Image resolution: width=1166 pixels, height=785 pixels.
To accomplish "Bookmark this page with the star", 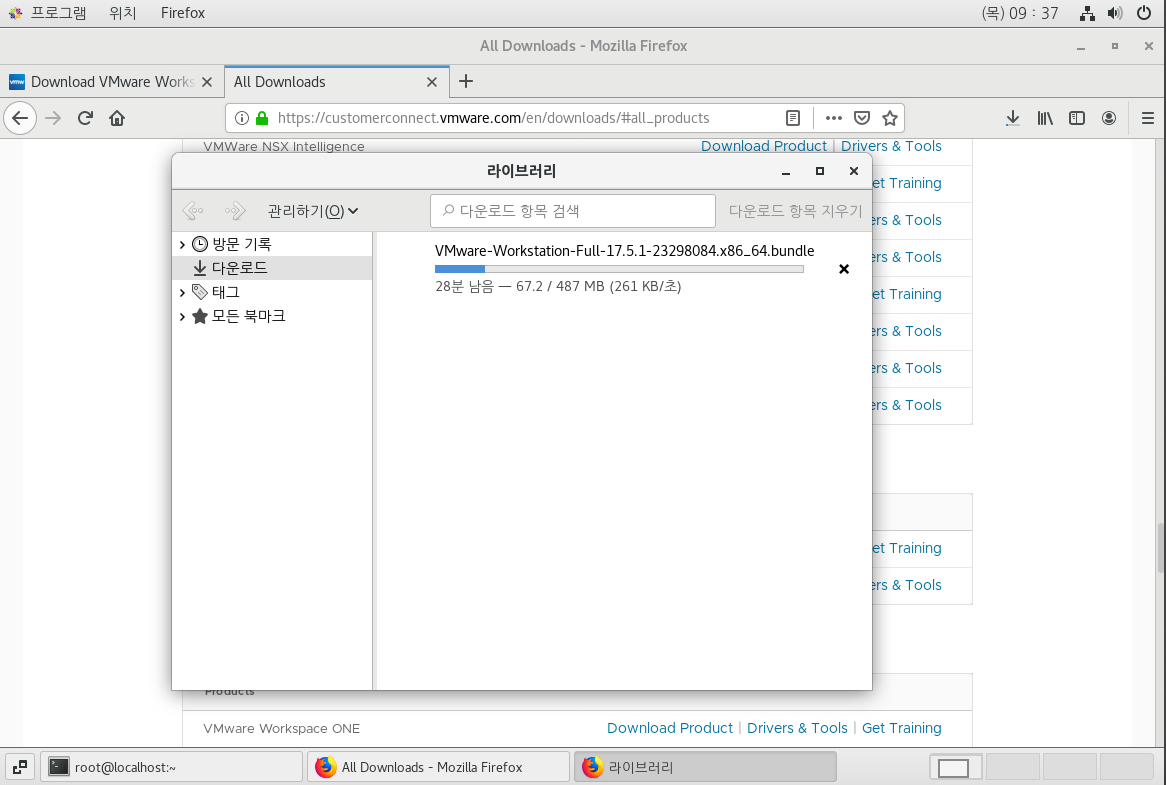I will pyautogui.click(x=889, y=118).
